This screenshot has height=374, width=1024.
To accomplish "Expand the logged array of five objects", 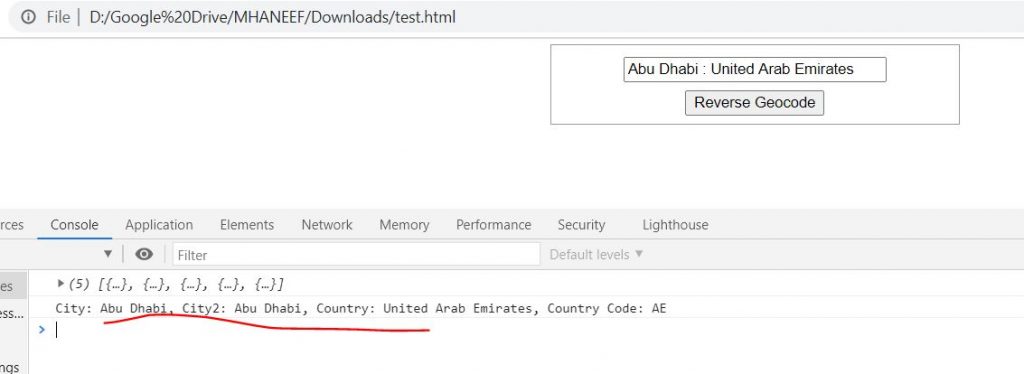I will tap(61, 284).
